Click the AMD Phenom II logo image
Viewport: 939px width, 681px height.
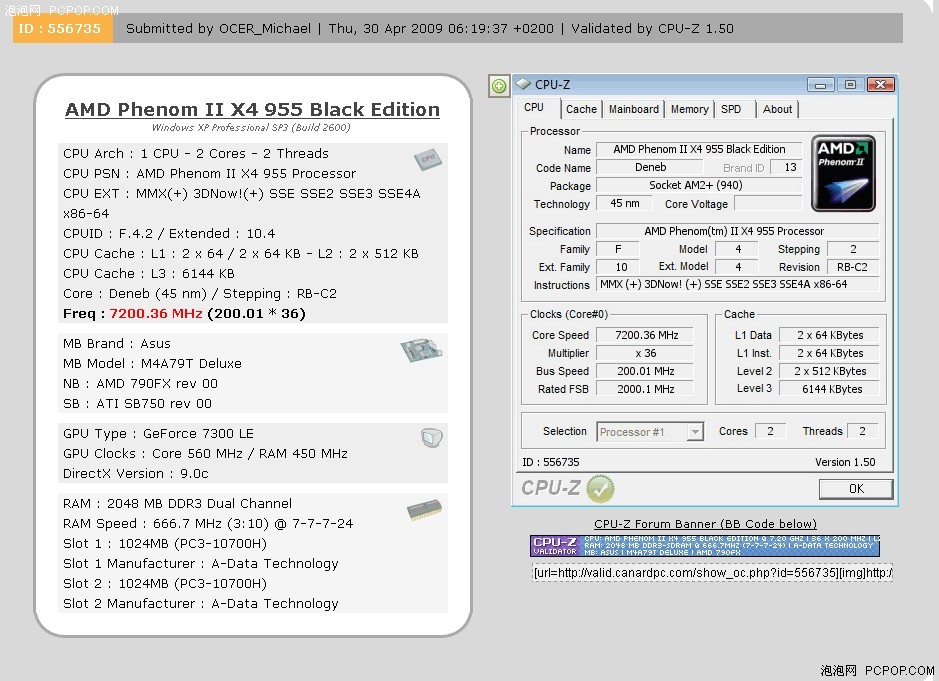click(843, 174)
